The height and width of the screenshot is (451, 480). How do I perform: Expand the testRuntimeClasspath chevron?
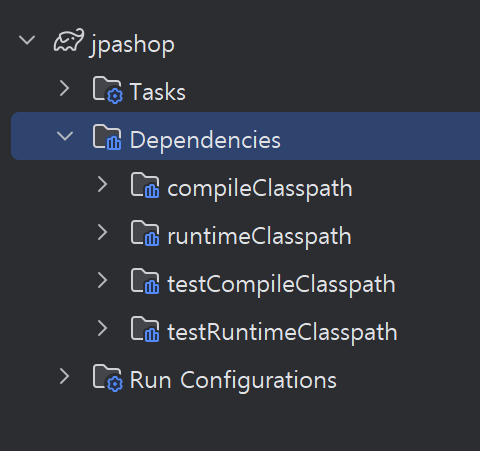(103, 329)
